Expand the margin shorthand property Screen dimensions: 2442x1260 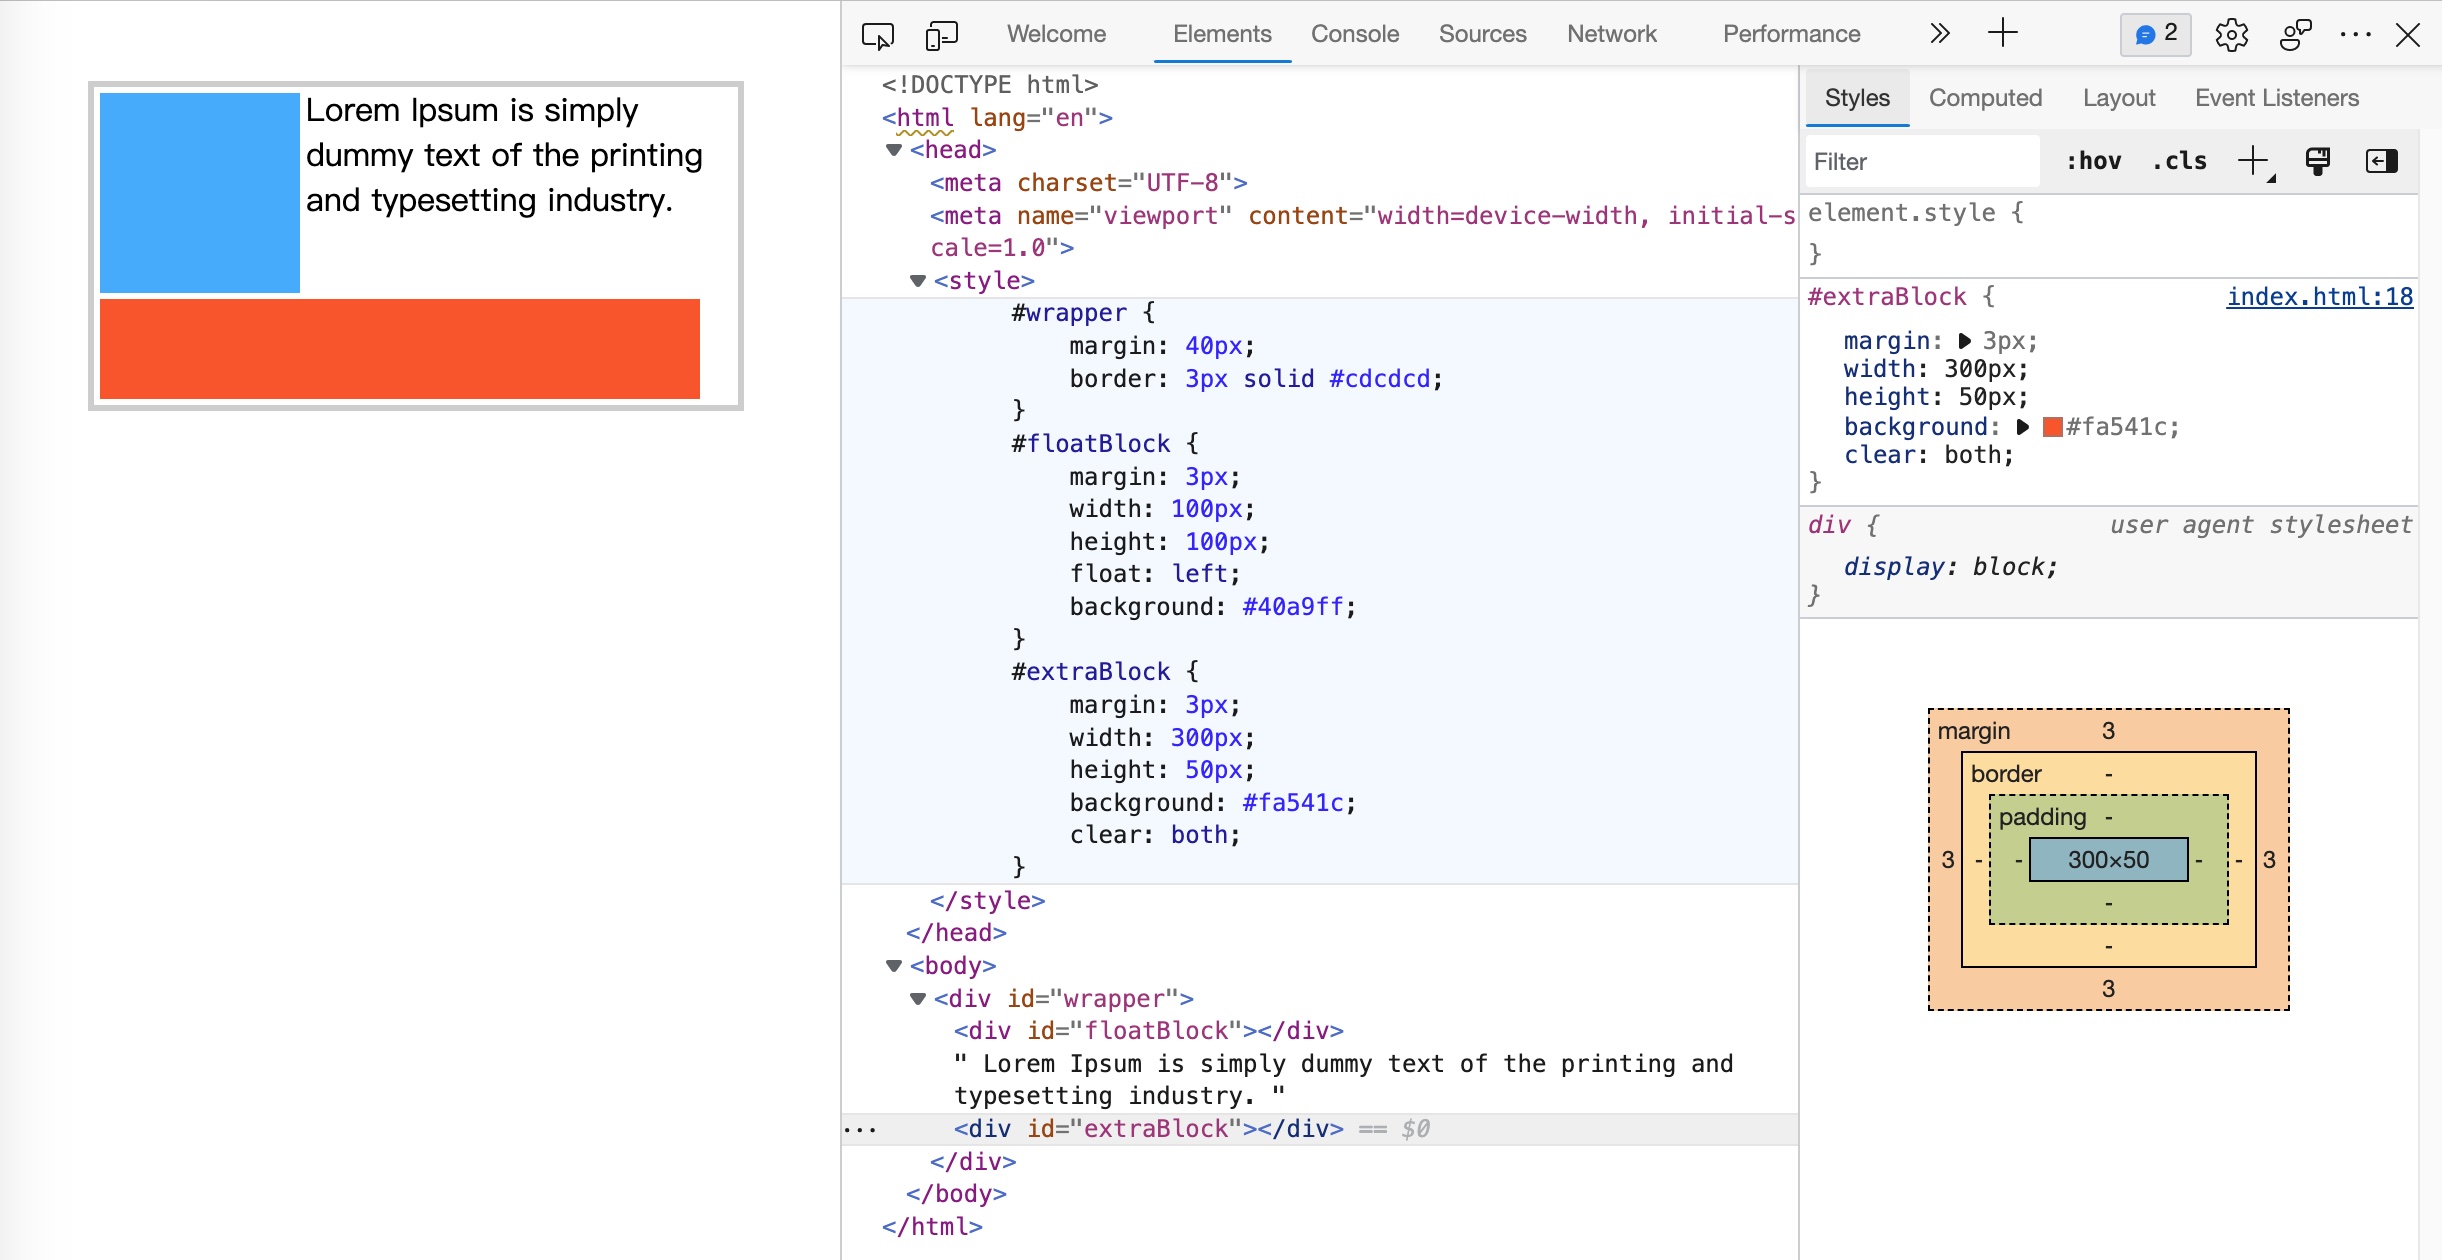pyautogui.click(x=1965, y=341)
